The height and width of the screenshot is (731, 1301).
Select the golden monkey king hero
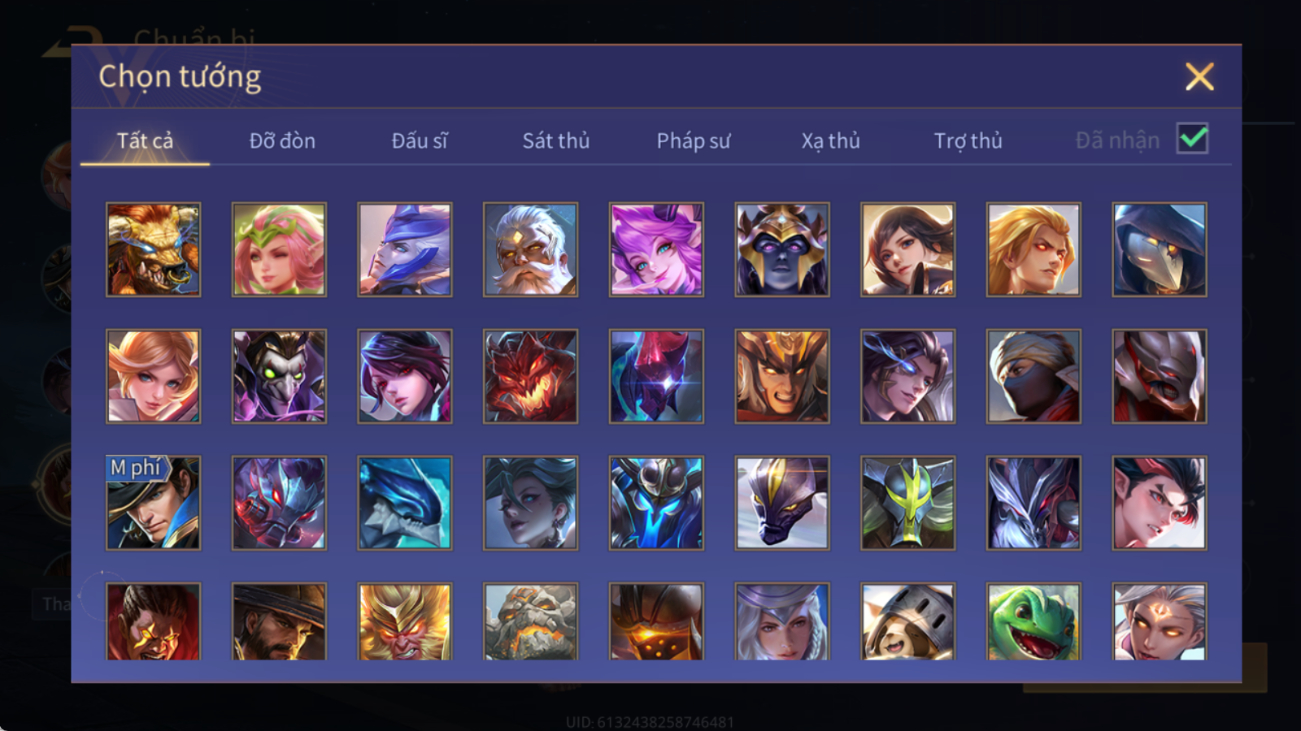405,621
